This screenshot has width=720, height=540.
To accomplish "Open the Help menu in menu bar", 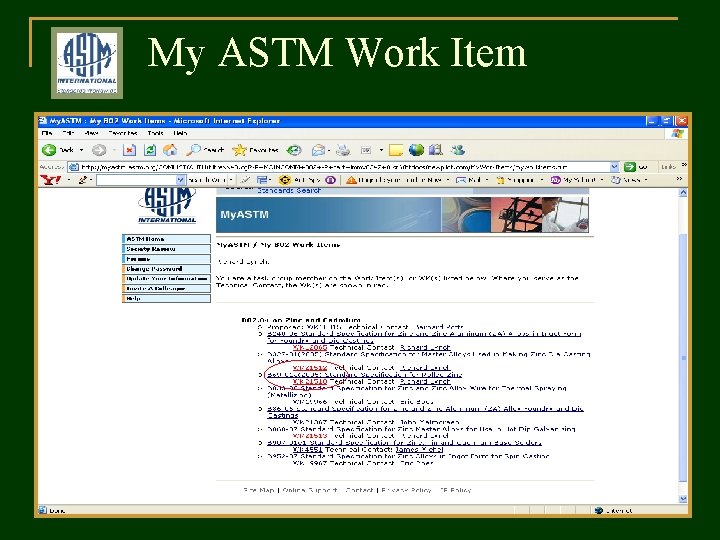I will tap(180, 133).
